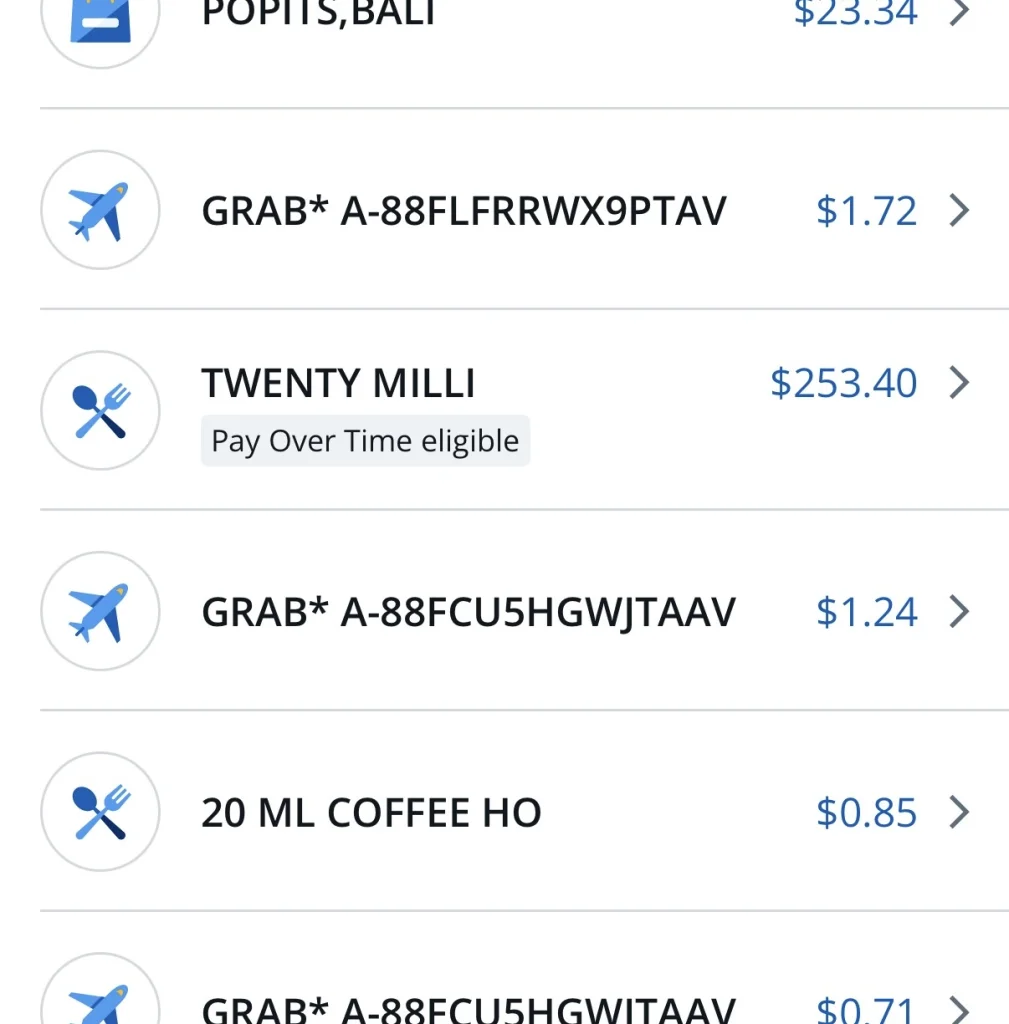Open GRAB* A-88FCU5HGWJTAAV transaction title

(468, 612)
